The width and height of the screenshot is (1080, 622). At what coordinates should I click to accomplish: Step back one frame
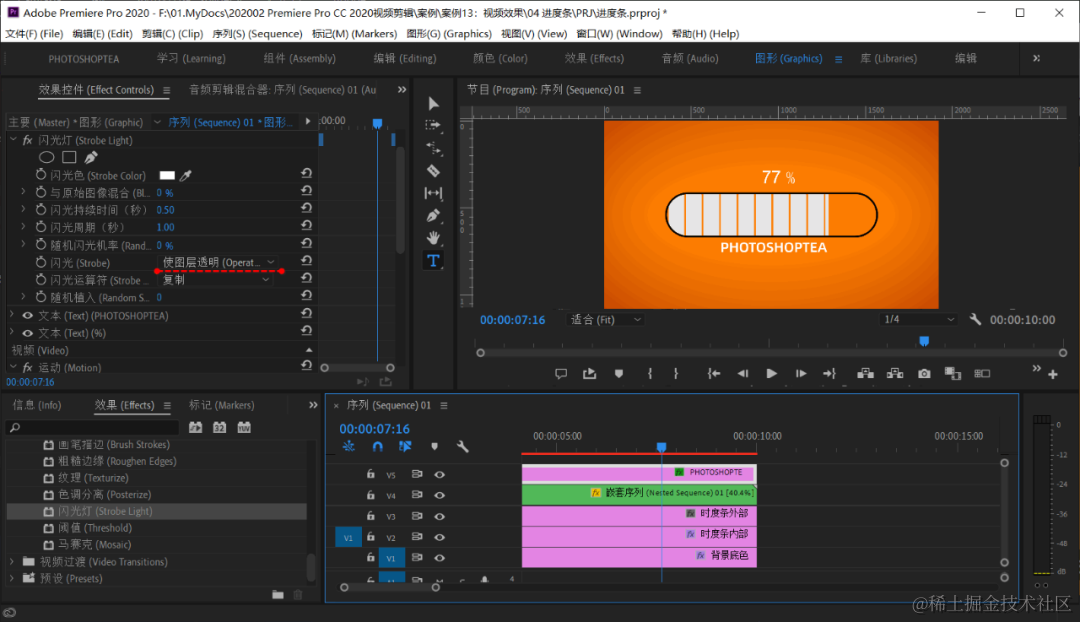(742, 374)
